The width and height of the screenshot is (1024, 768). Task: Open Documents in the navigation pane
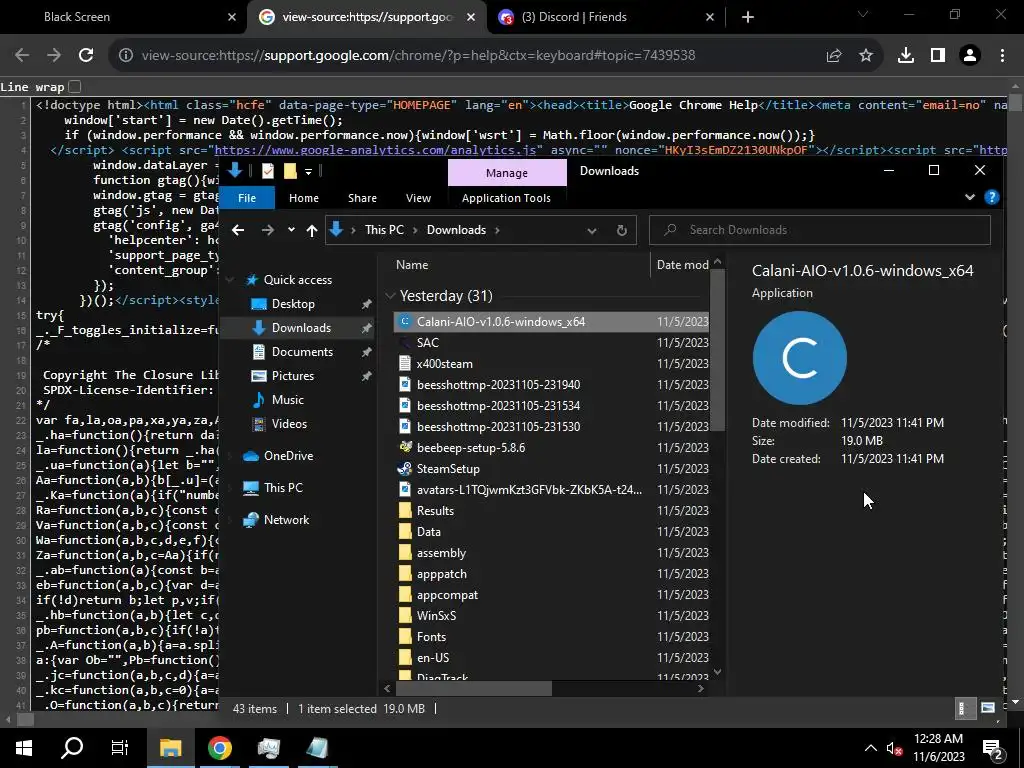click(x=302, y=351)
